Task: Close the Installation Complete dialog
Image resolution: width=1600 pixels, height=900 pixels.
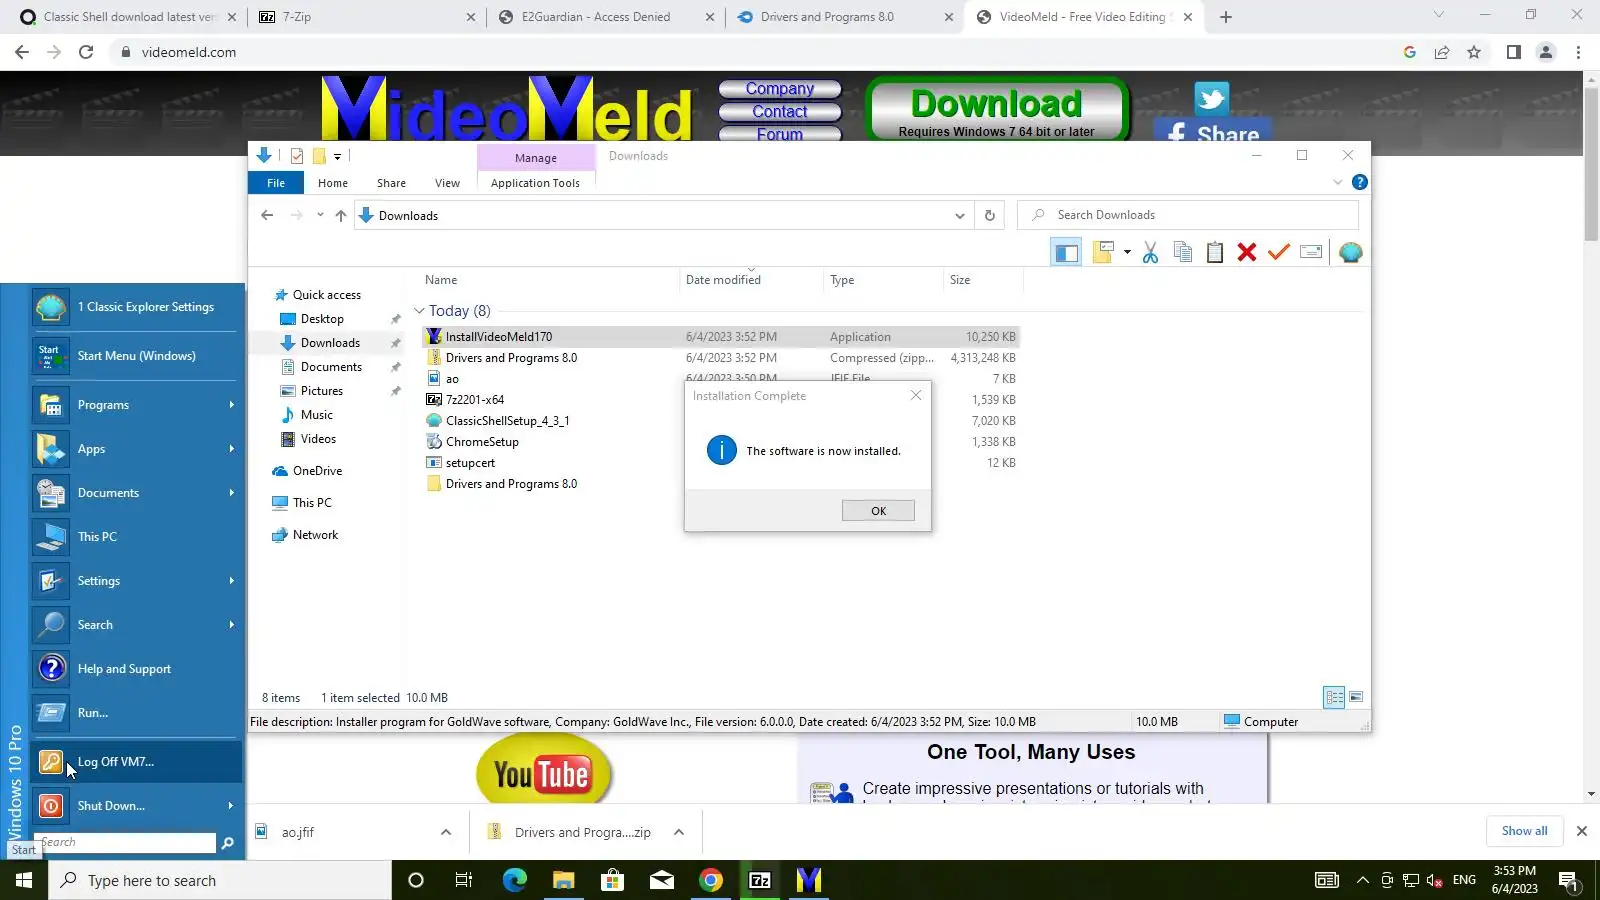Action: [916, 396]
